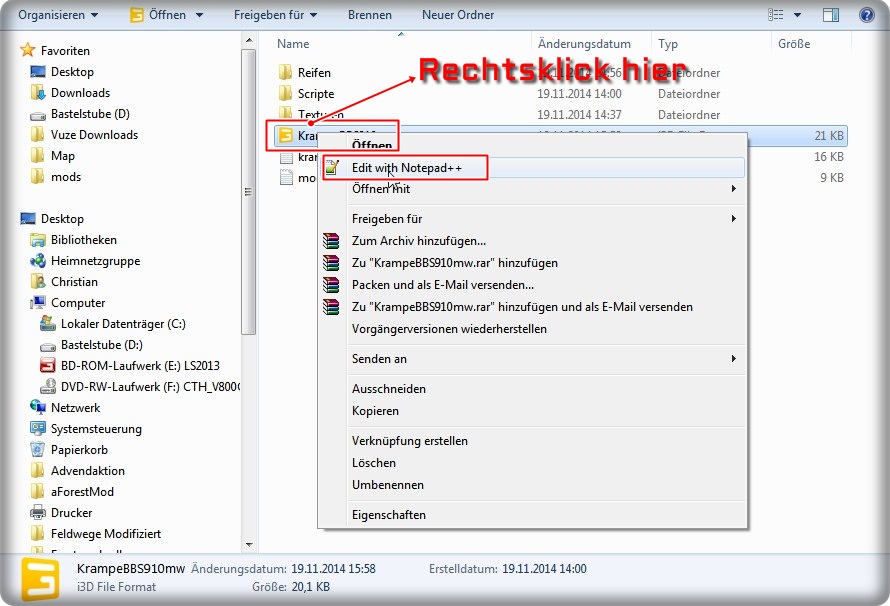Click the Systemsteuerung icon in the navigation pane
The height and width of the screenshot is (606, 890).
38,429
